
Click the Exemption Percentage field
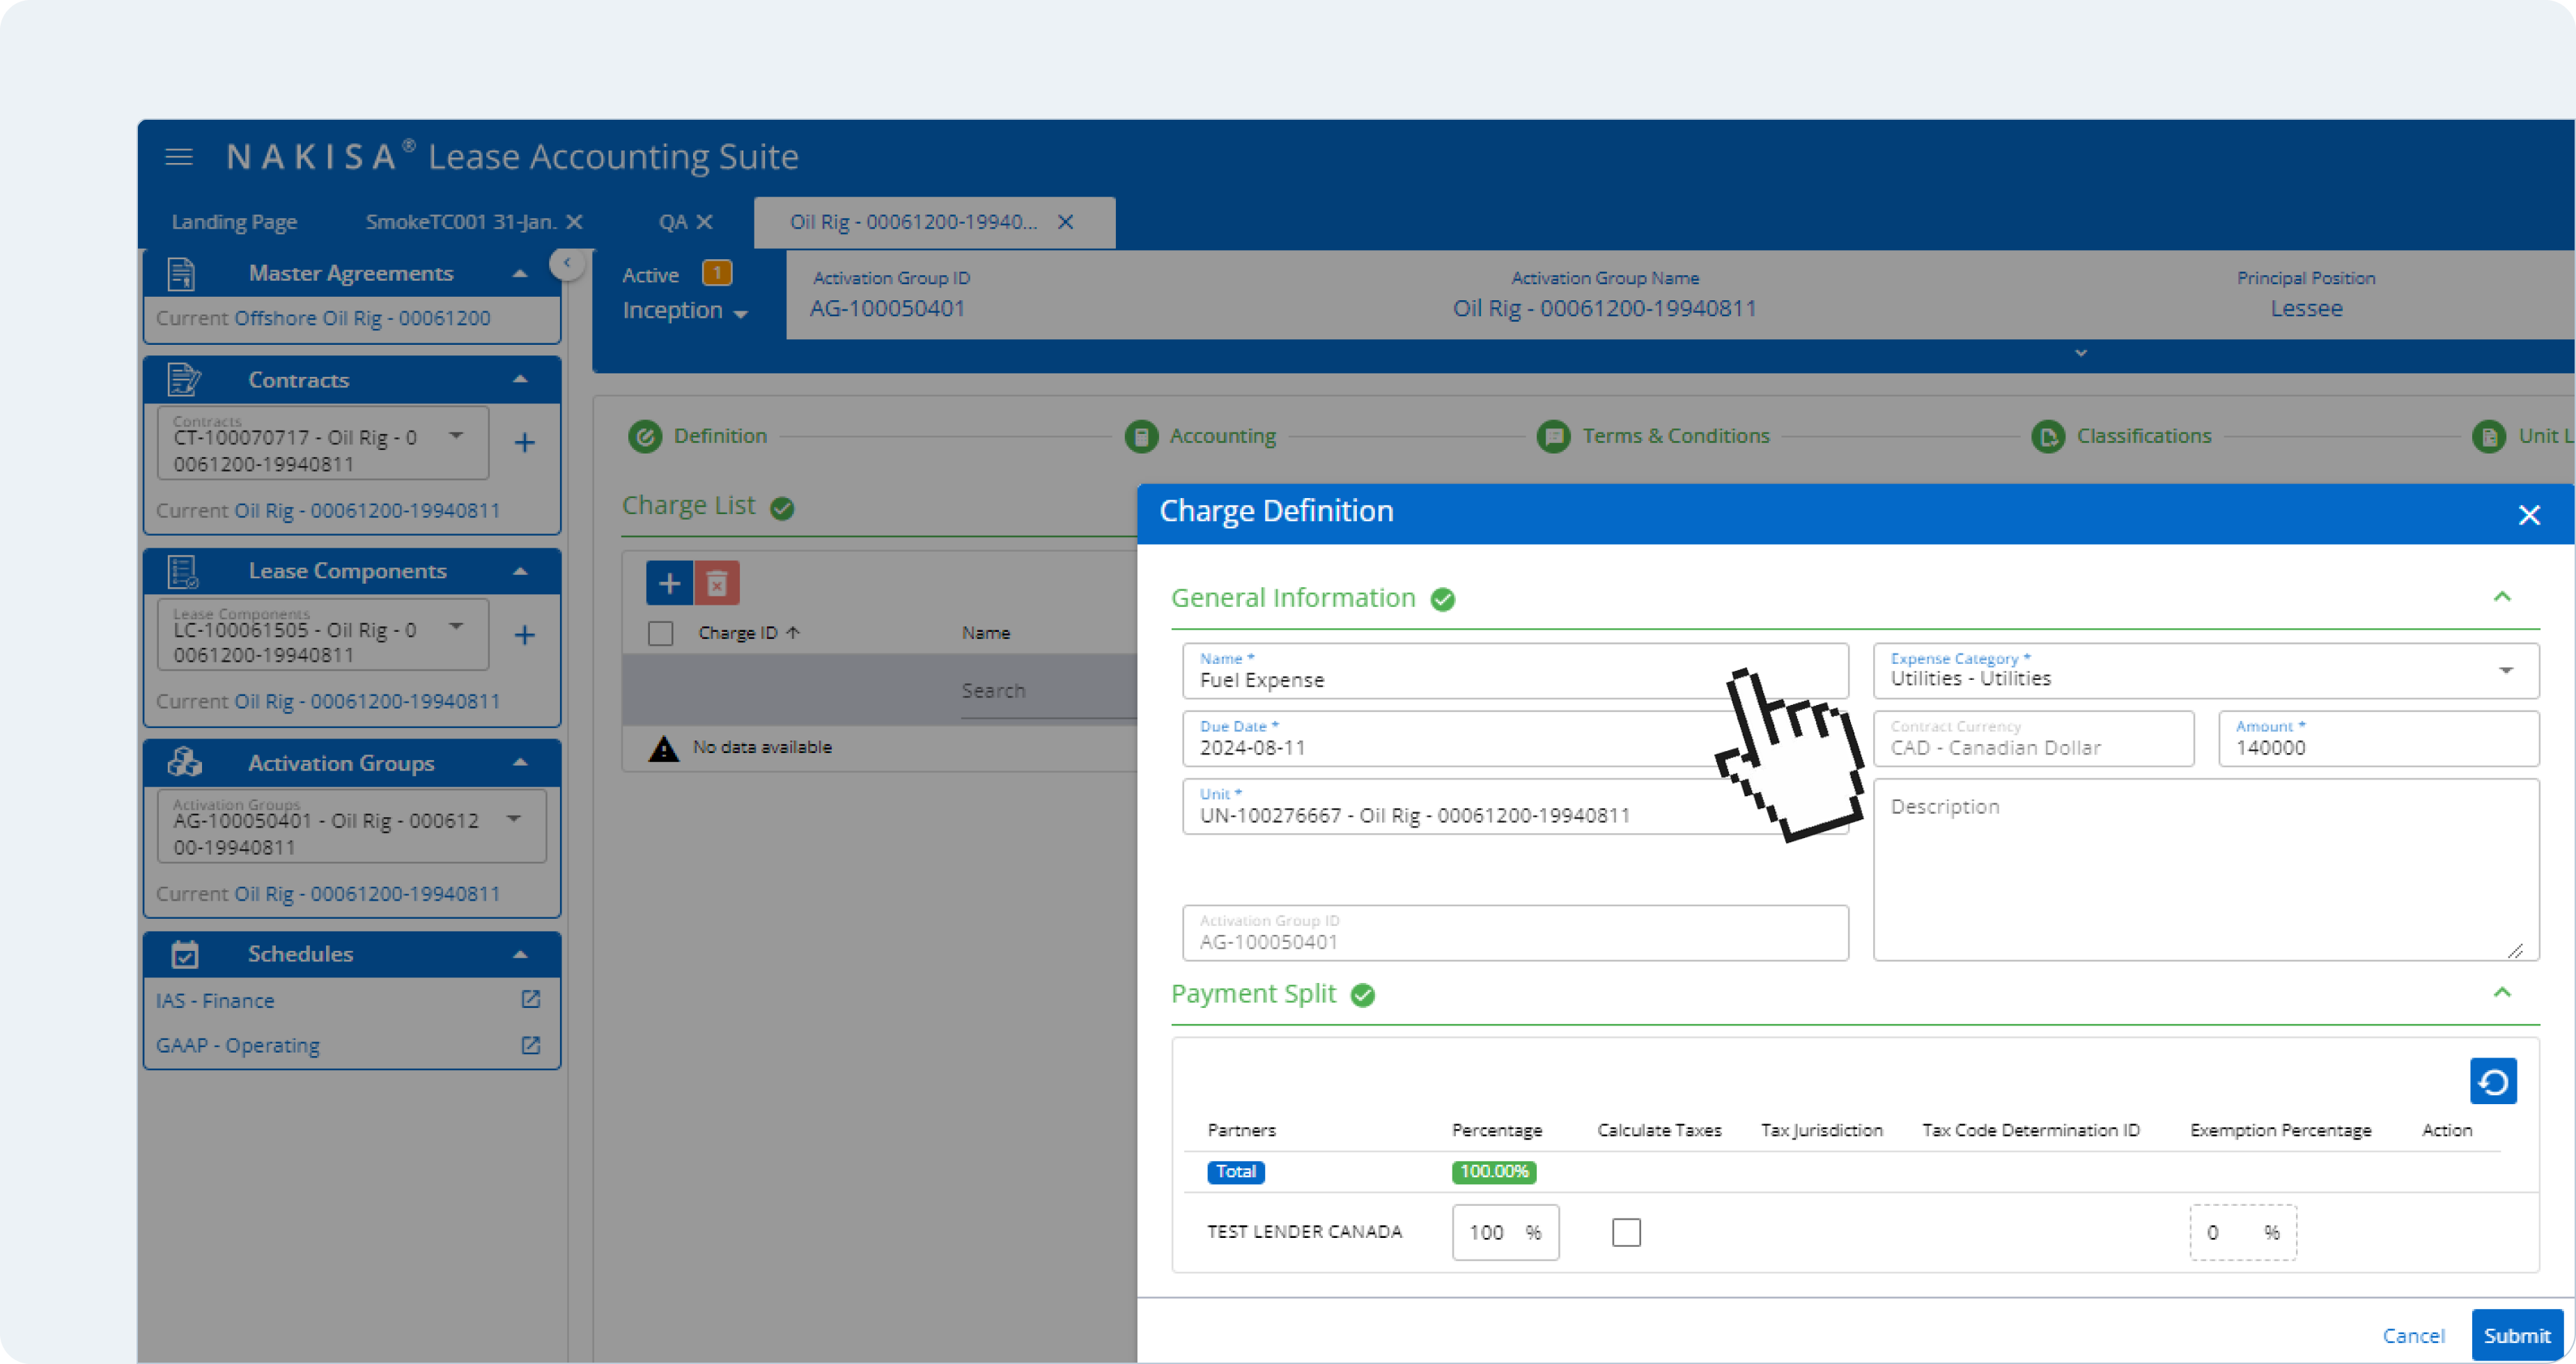tap(2243, 1232)
